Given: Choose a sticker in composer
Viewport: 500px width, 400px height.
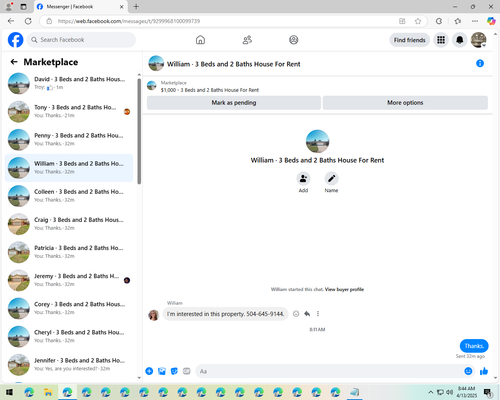Looking at the screenshot, I should (x=174, y=371).
